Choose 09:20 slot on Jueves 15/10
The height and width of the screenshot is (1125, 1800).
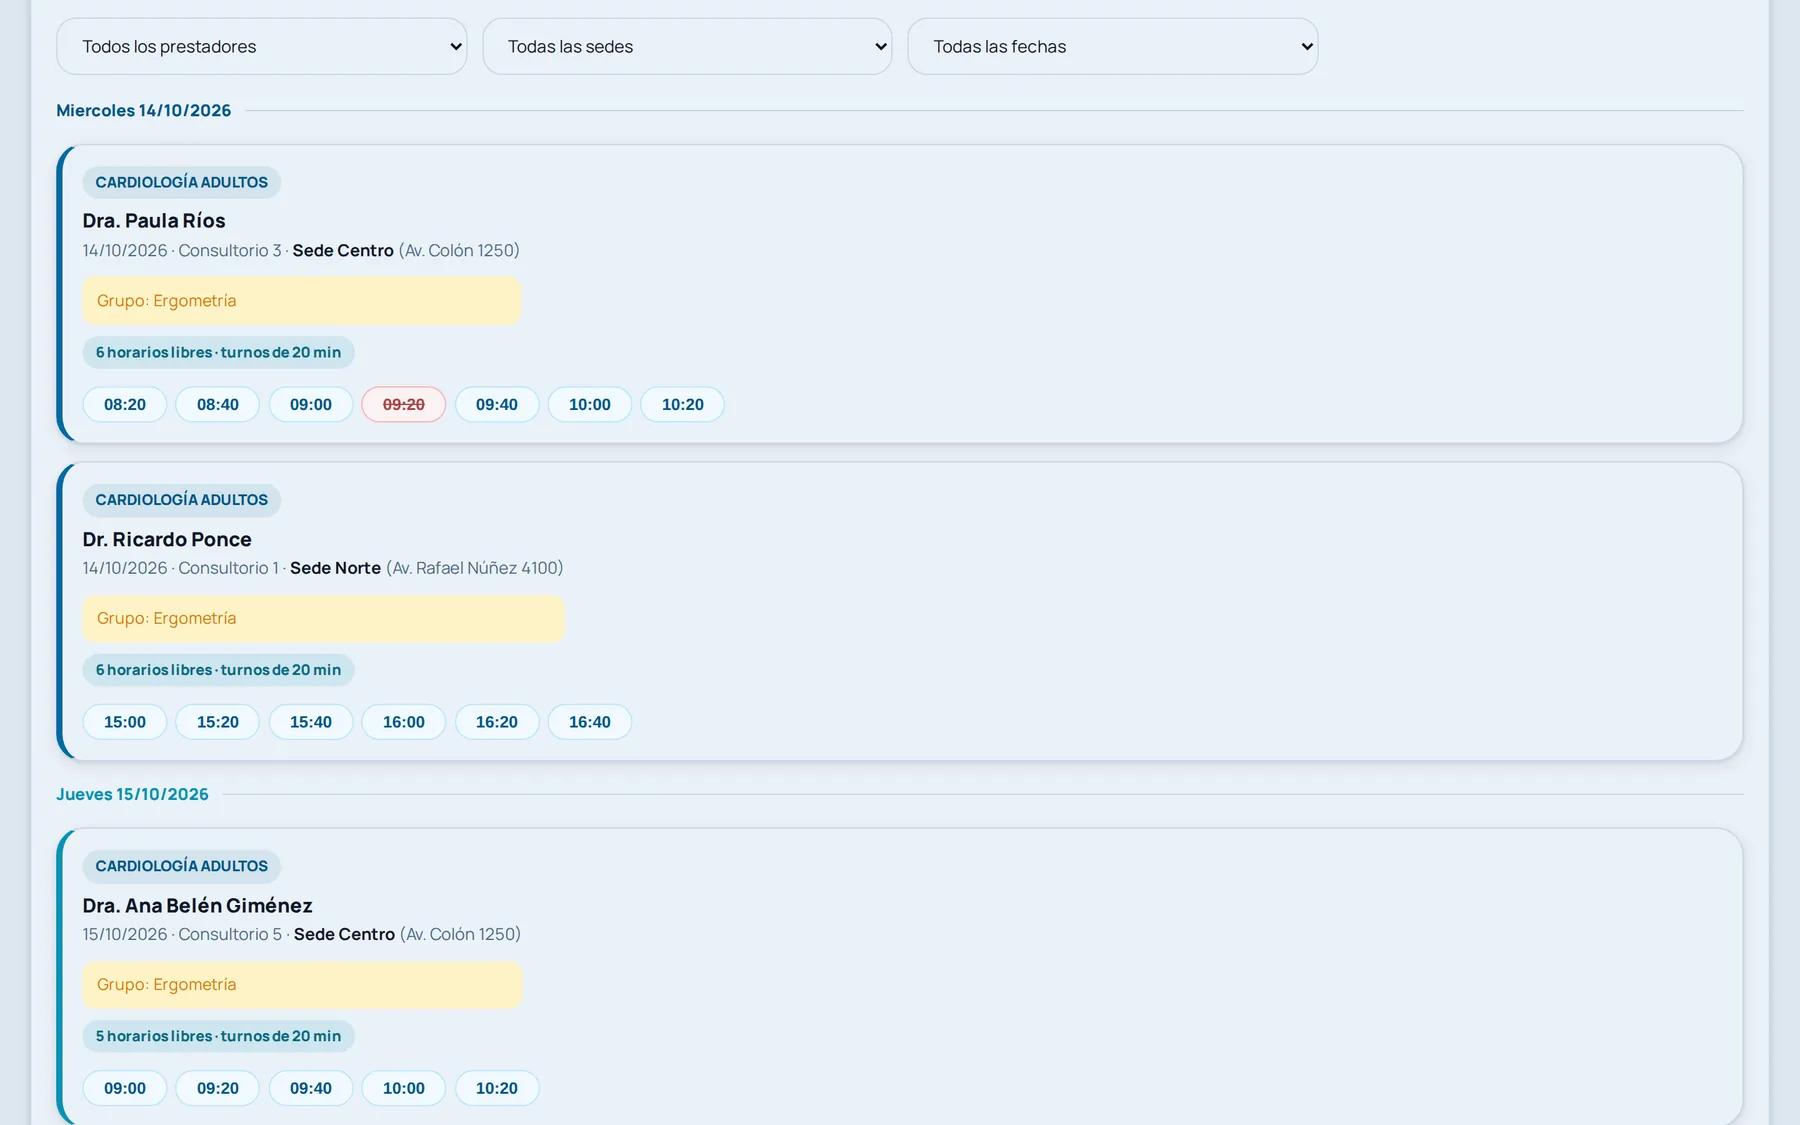[x=218, y=1088]
